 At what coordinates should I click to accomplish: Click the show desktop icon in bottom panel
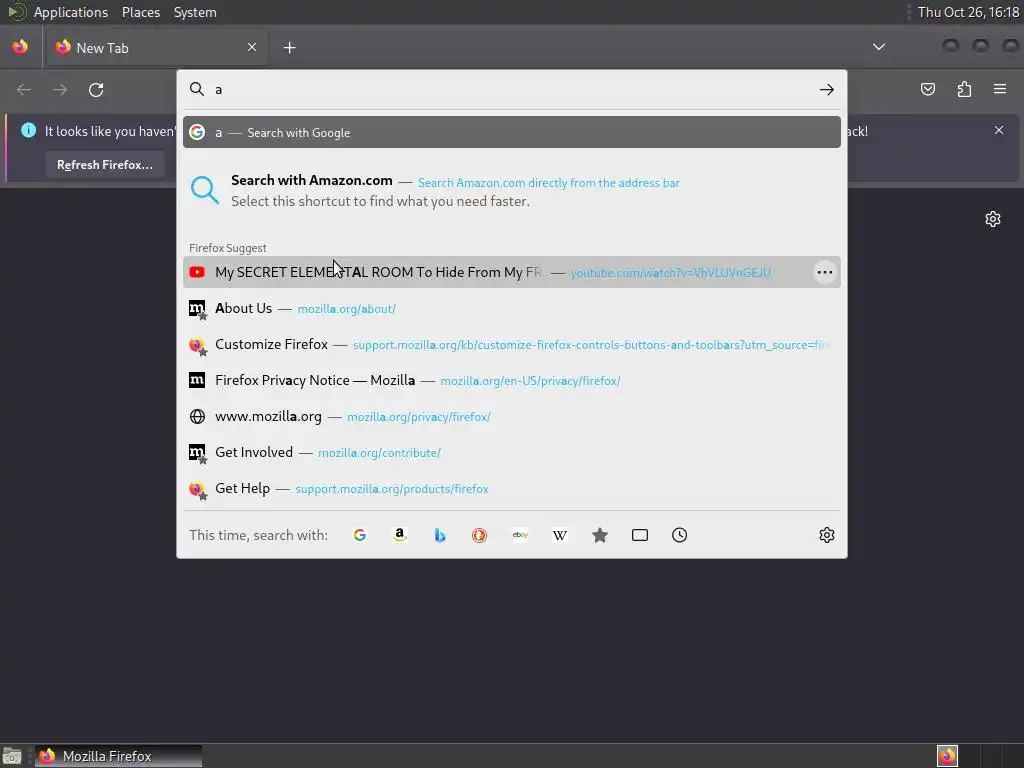point(12,756)
